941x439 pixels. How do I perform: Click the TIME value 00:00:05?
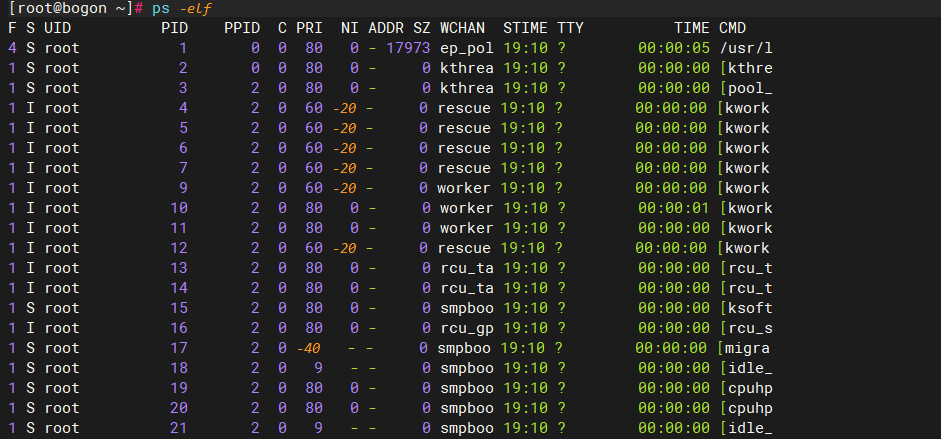tap(674, 48)
